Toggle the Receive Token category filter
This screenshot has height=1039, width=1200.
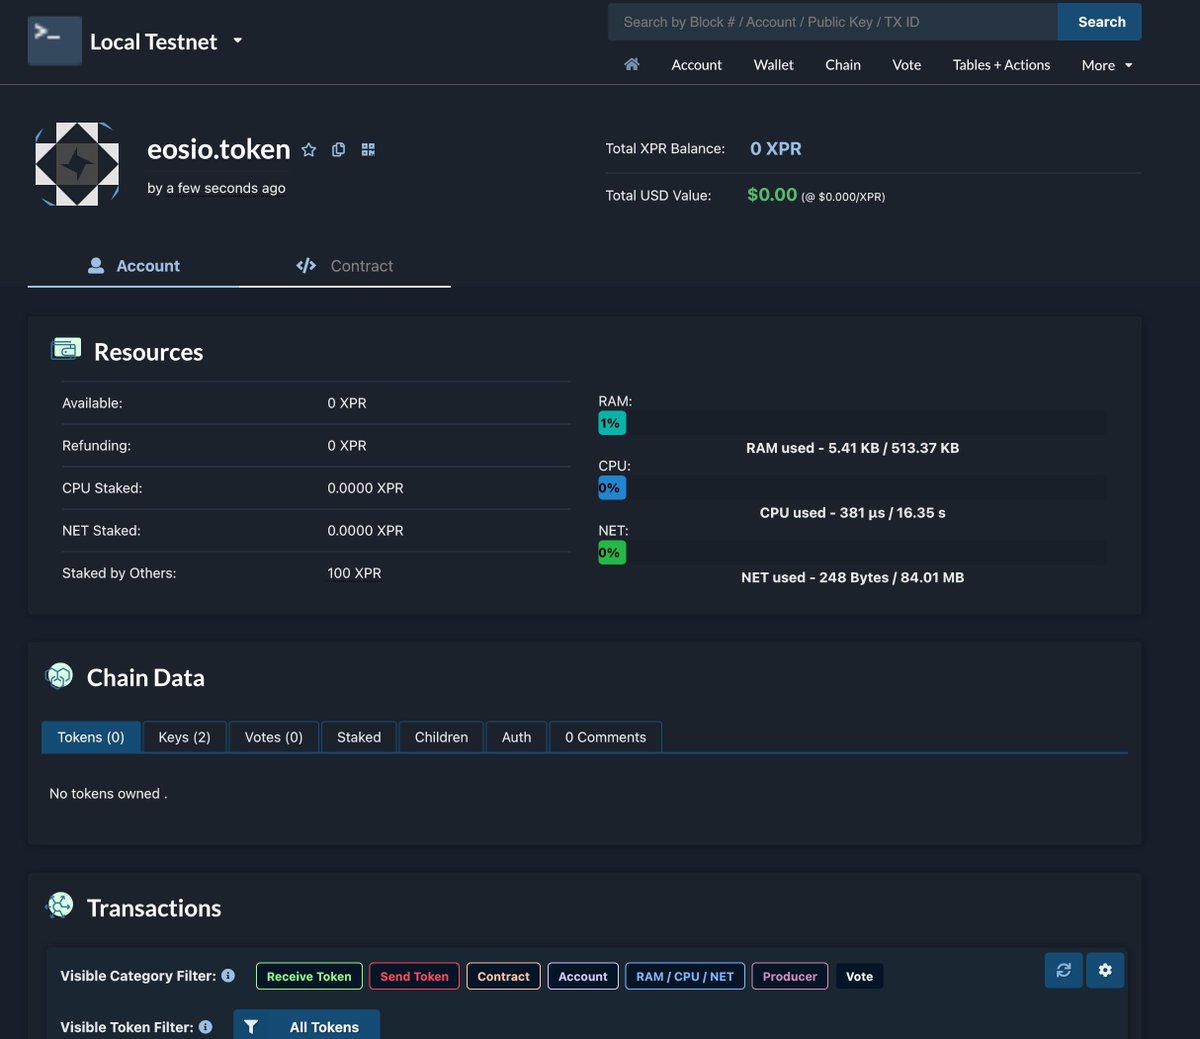tap(308, 976)
